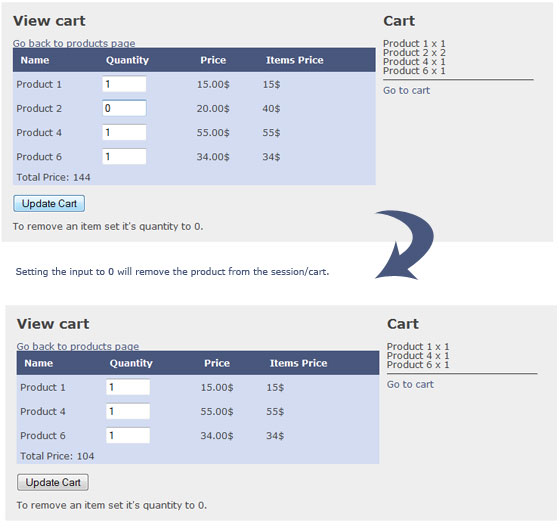Click the Items Price header in upper table

tap(295, 60)
